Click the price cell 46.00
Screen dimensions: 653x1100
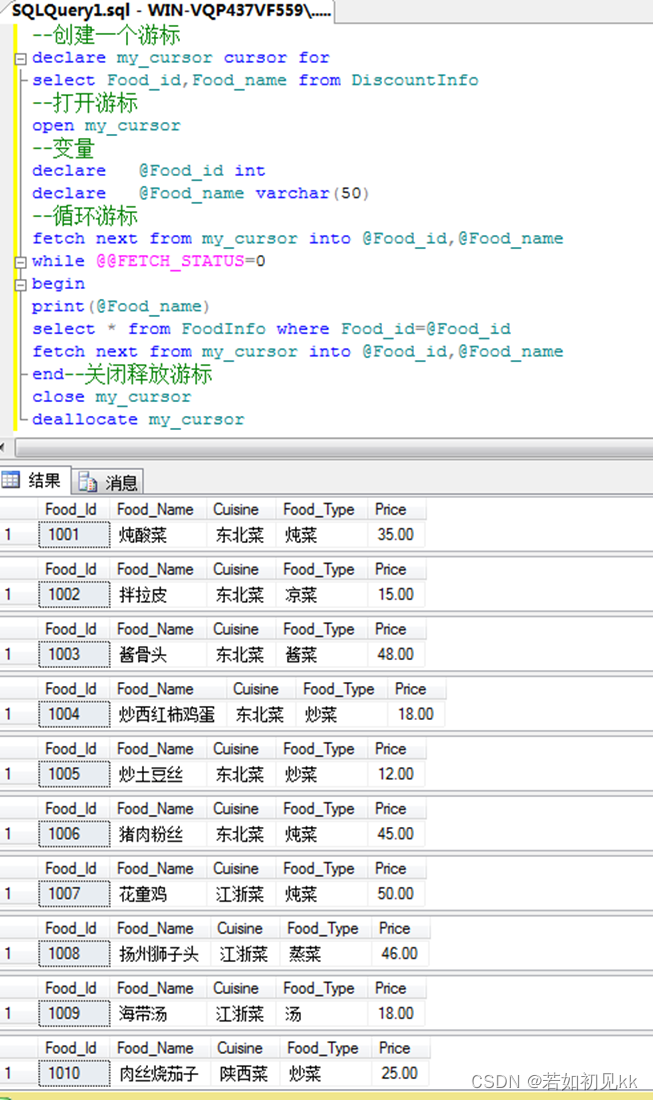(x=400, y=953)
